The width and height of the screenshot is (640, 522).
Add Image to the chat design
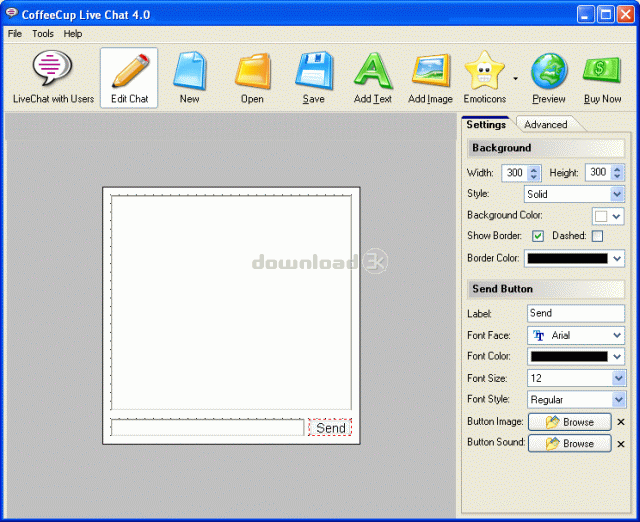431,78
